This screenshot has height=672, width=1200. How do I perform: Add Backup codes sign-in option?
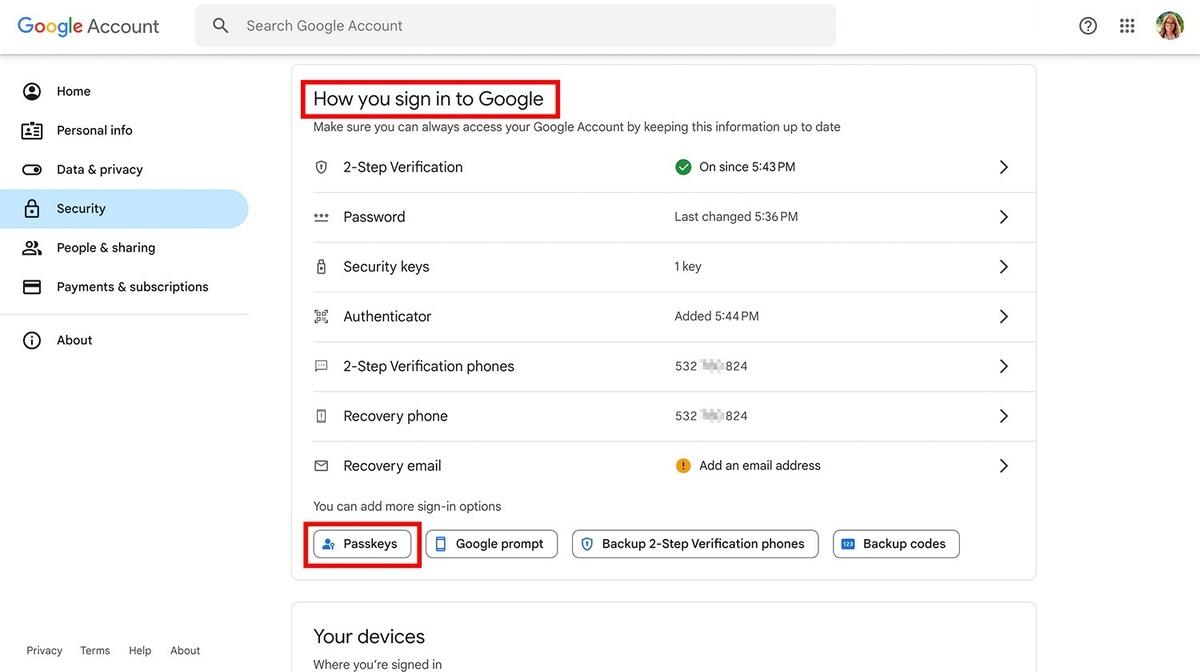895,544
